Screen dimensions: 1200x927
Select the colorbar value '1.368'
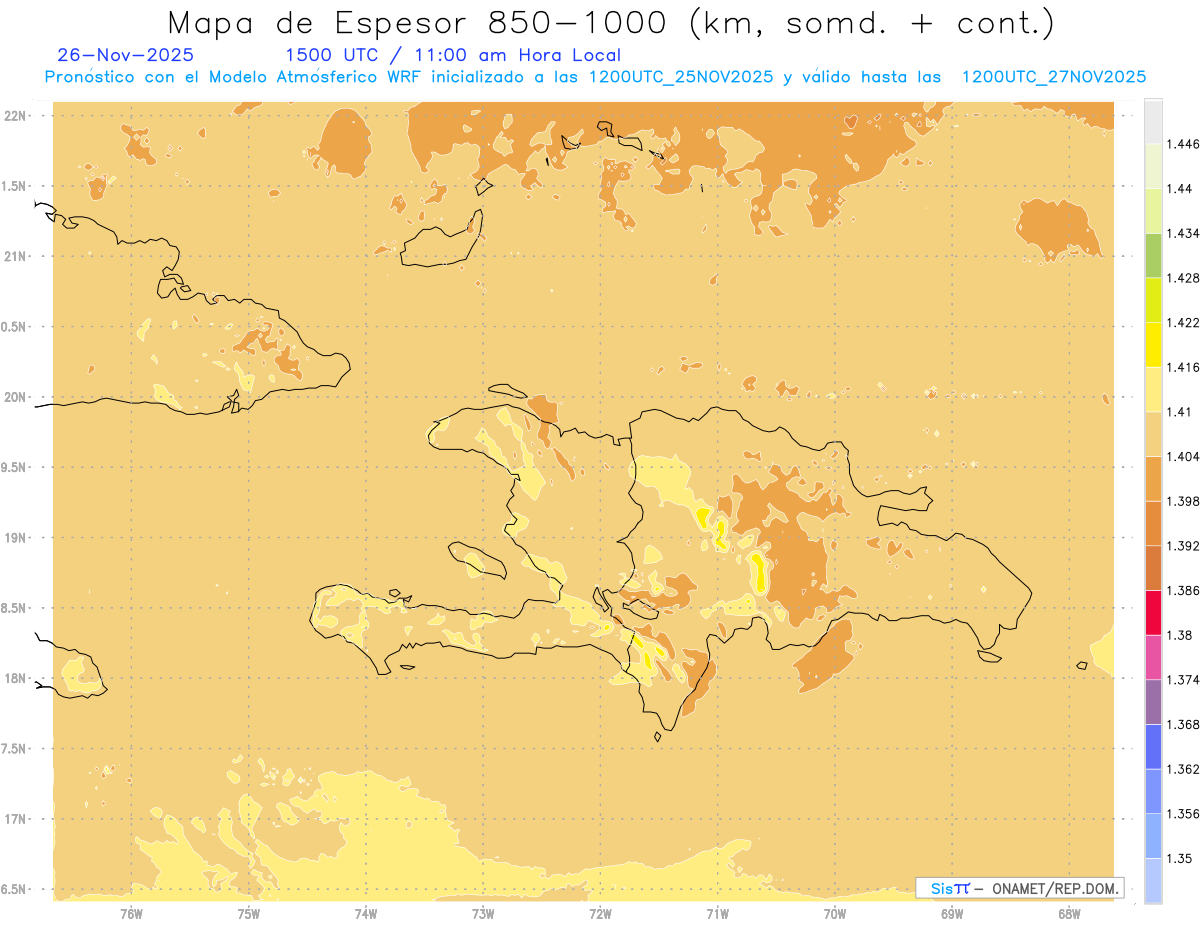click(x=1183, y=724)
